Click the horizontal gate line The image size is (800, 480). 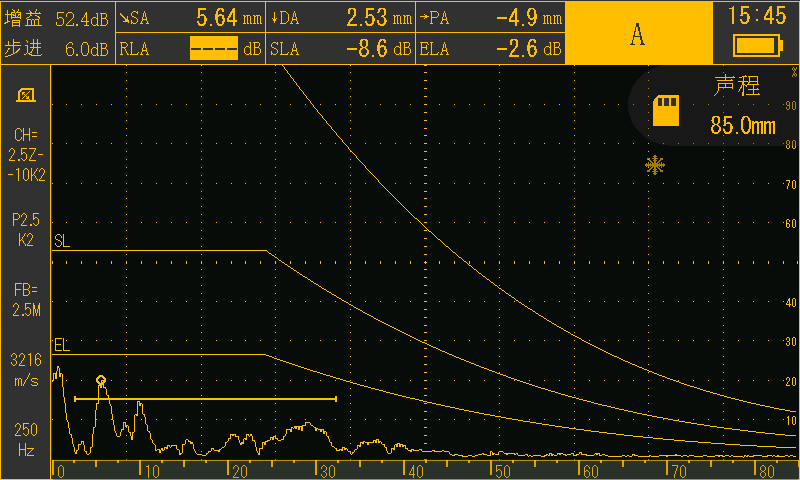[x=205, y=398]
